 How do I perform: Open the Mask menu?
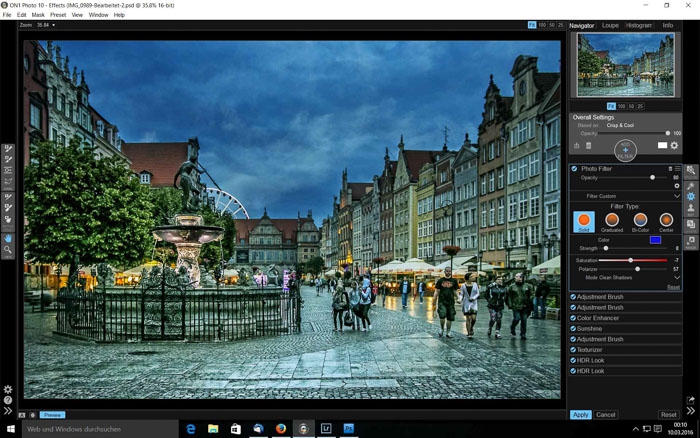38,15
